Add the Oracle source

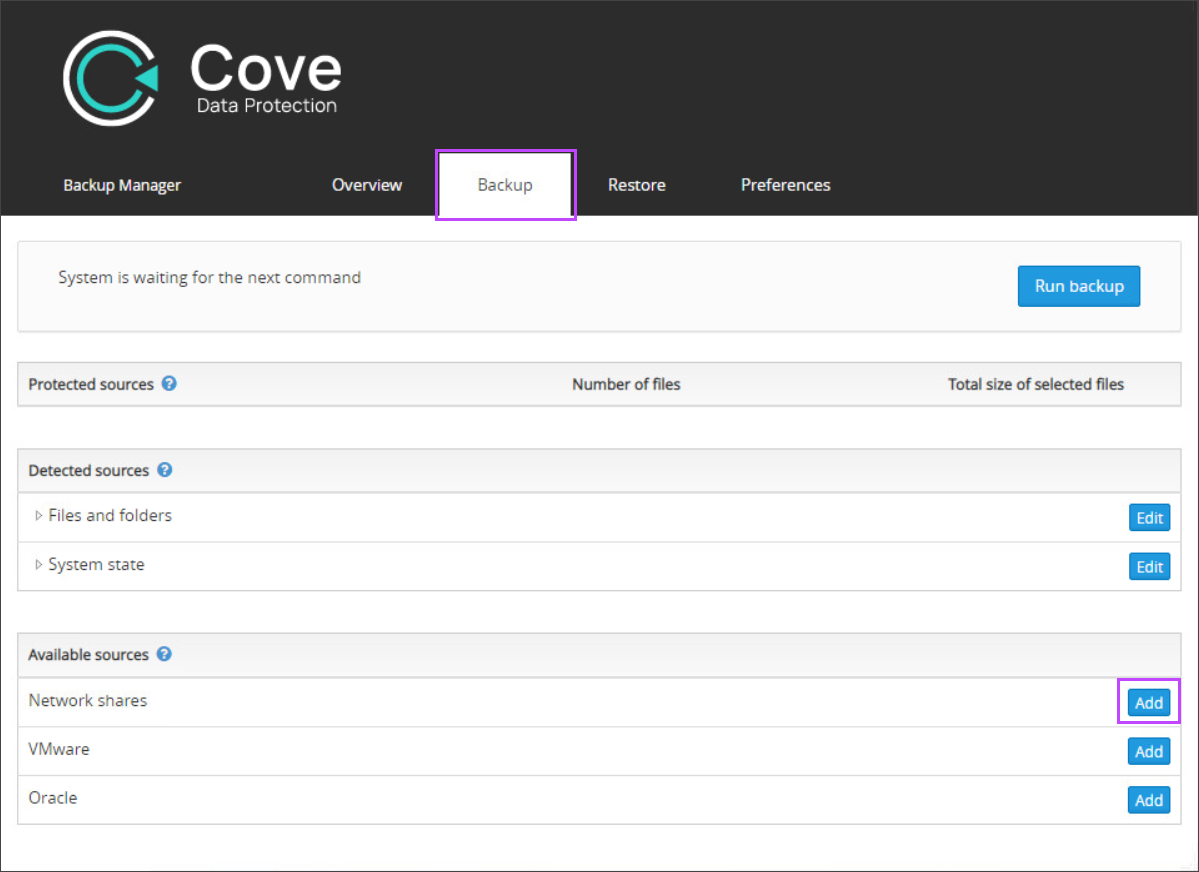click(x=1149, y=800)
